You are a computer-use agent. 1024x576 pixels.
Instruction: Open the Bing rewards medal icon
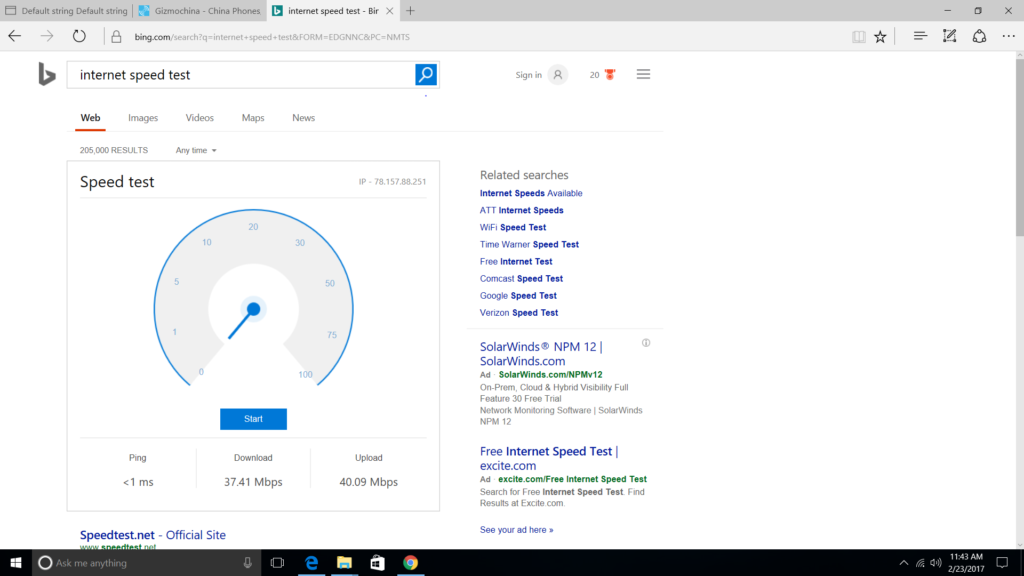pyautogui.click(x=610, y=74)
